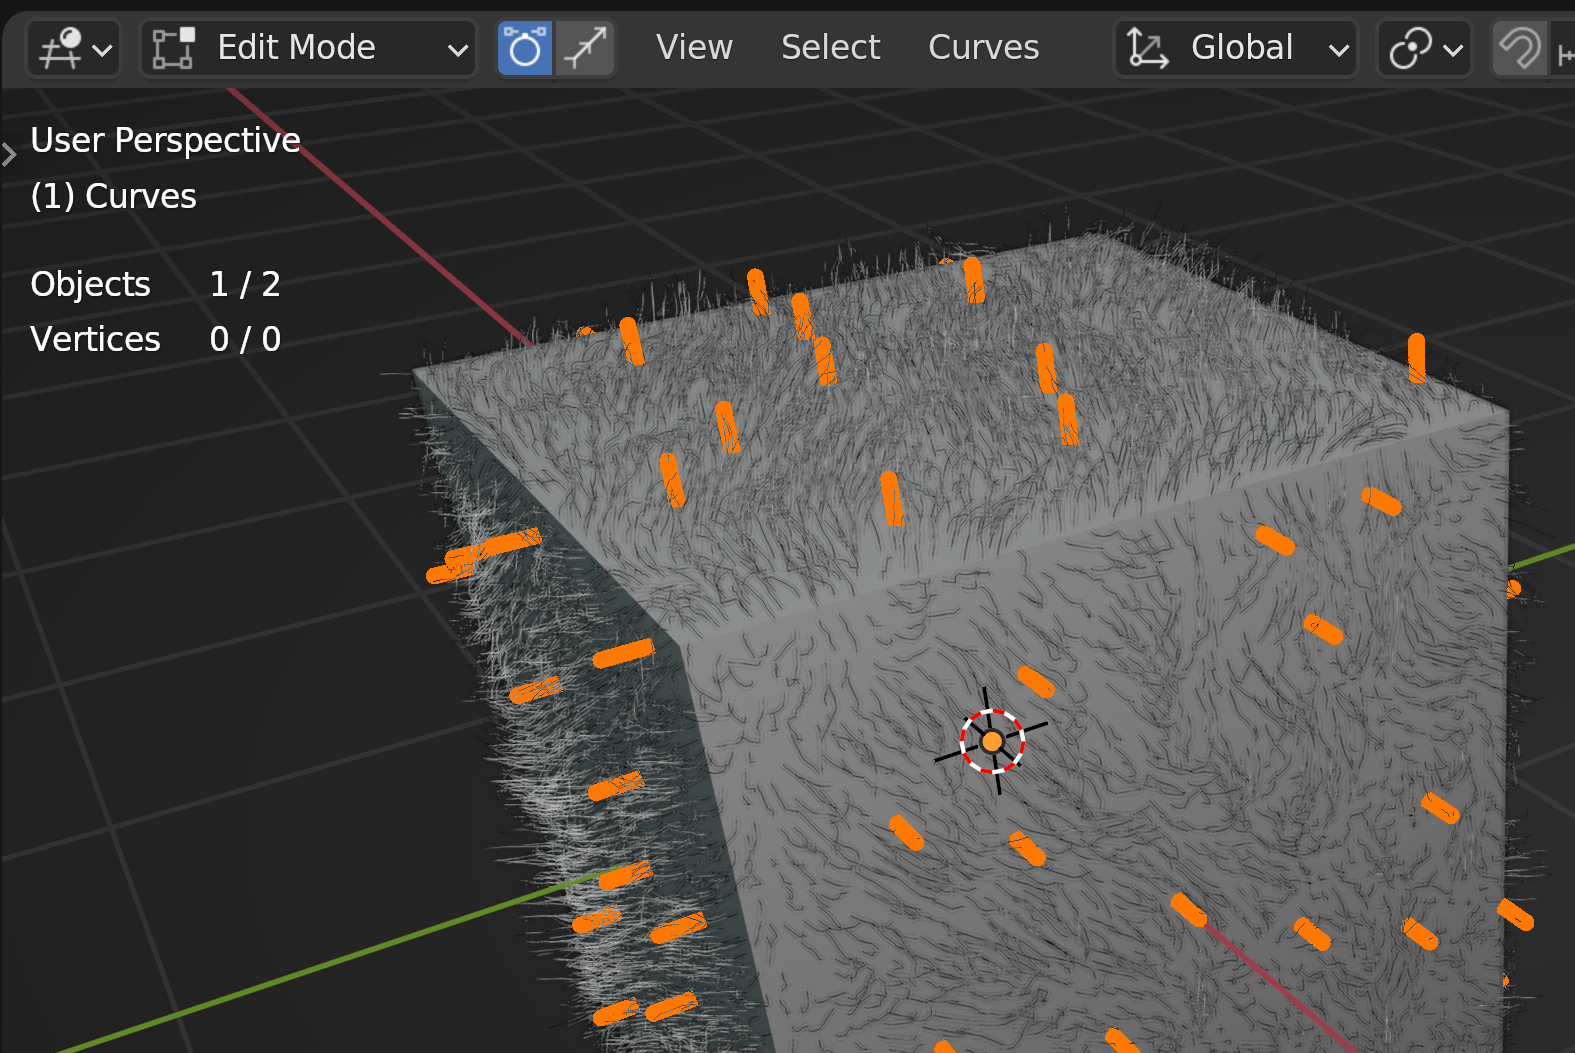The image size is (1575, 1053).
Task: Open the editor type dropdown
Action: (x=74, y=48)
